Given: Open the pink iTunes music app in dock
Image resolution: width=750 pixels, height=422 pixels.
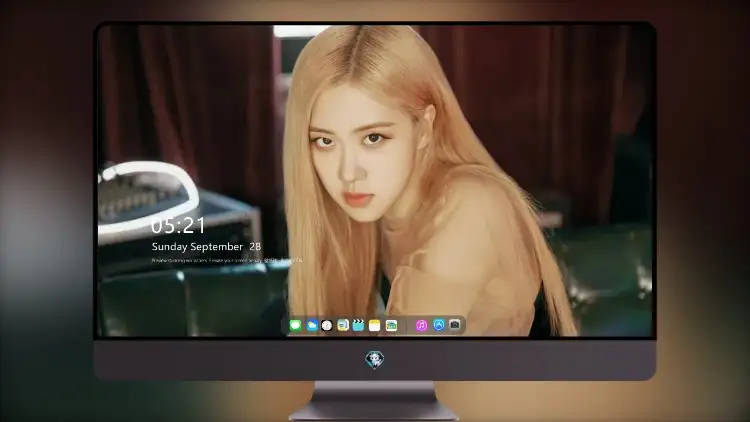Looking at the screenshot, I should pos(421,325).
